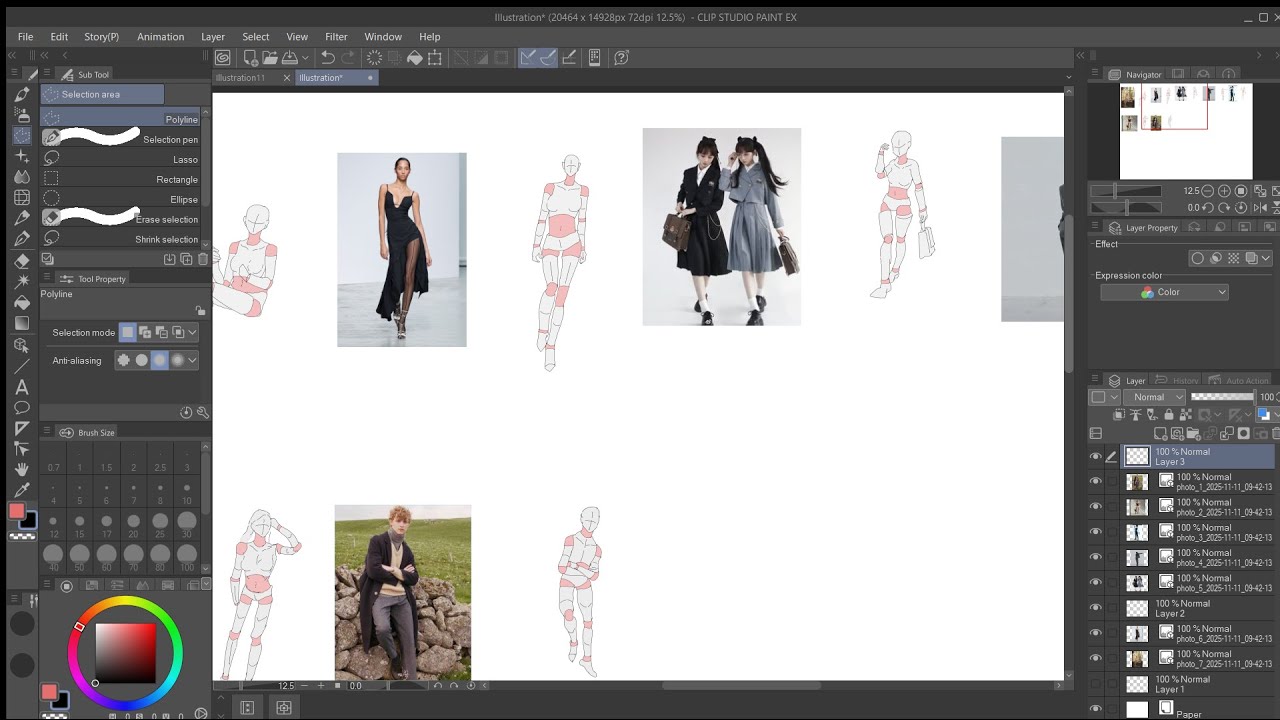Click the Navigator canvas thumbnail preview
1280x720 pixels.
[1186, 131]
